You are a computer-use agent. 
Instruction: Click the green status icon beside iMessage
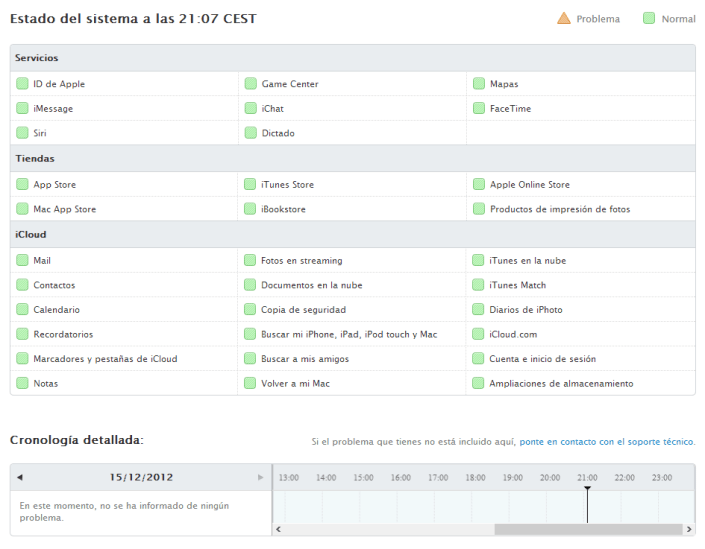pos(22,108)
